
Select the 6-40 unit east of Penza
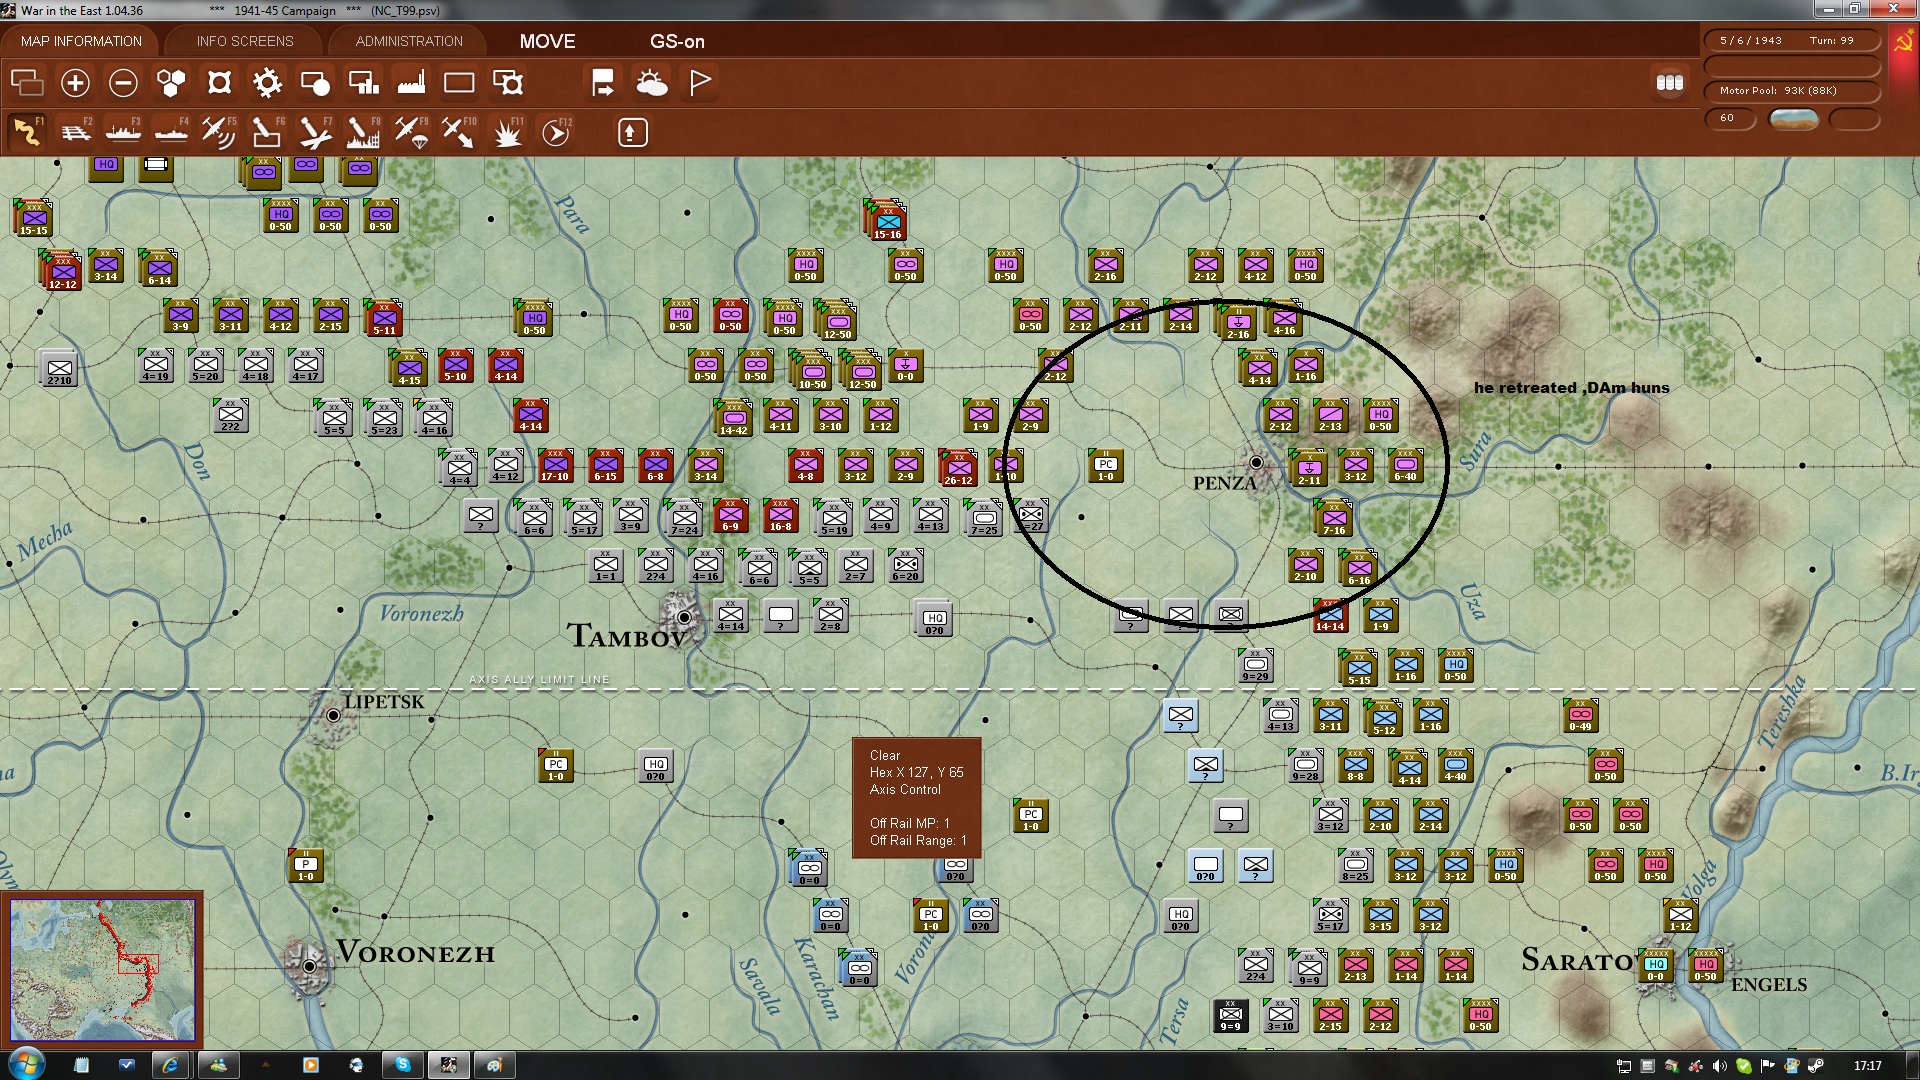tap(1405, 466)
